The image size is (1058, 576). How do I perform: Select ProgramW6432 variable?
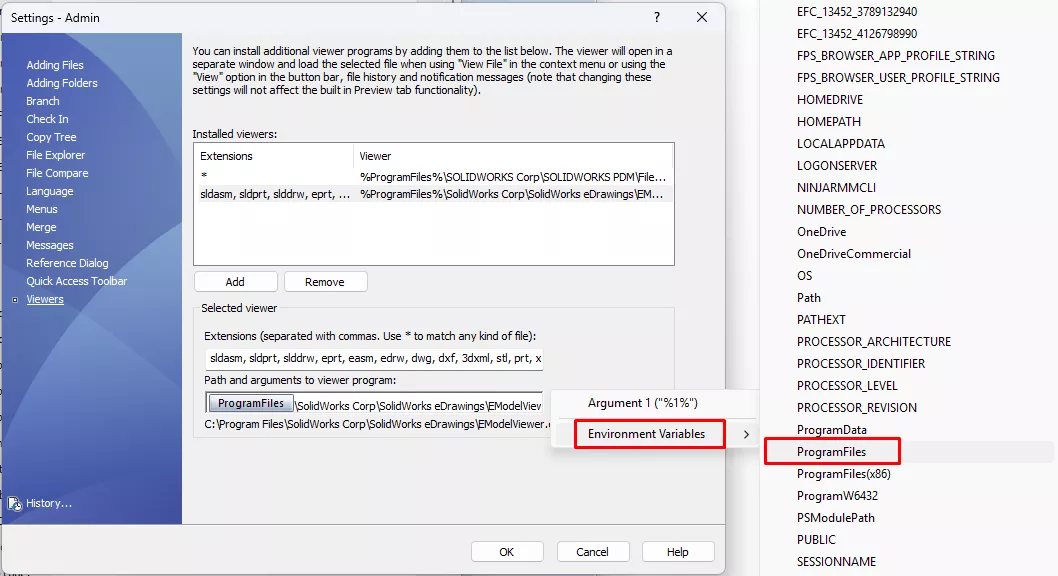(x=837, y=496)
